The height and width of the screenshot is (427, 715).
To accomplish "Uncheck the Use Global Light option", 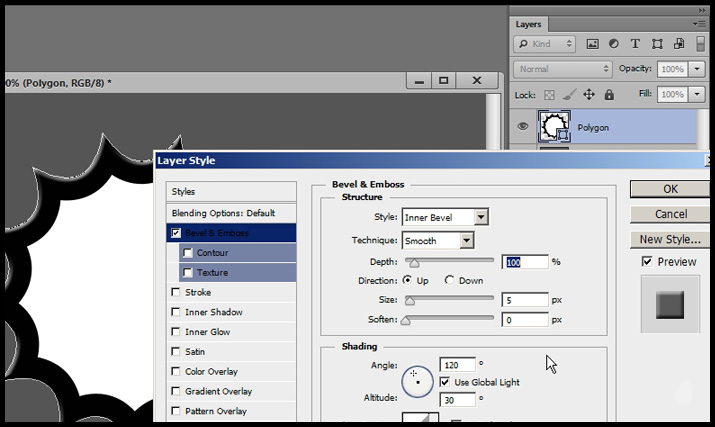I will point(445,382).
